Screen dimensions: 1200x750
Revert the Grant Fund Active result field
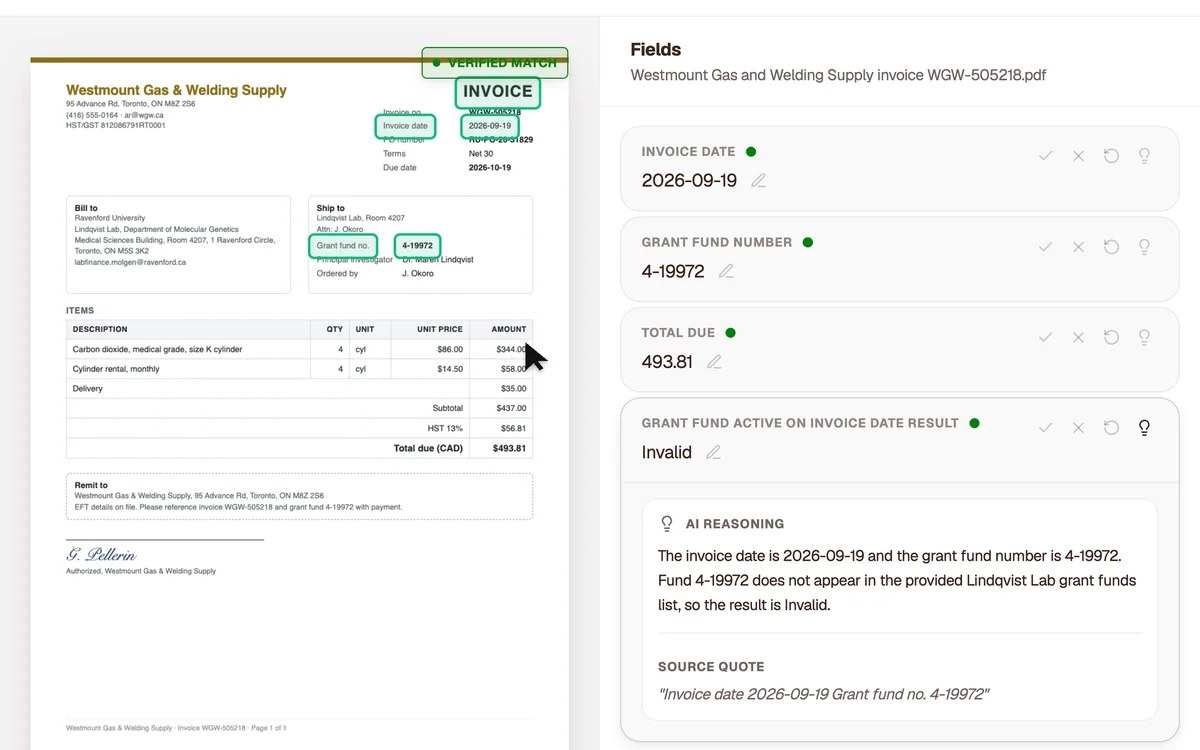pos(1111,428)
